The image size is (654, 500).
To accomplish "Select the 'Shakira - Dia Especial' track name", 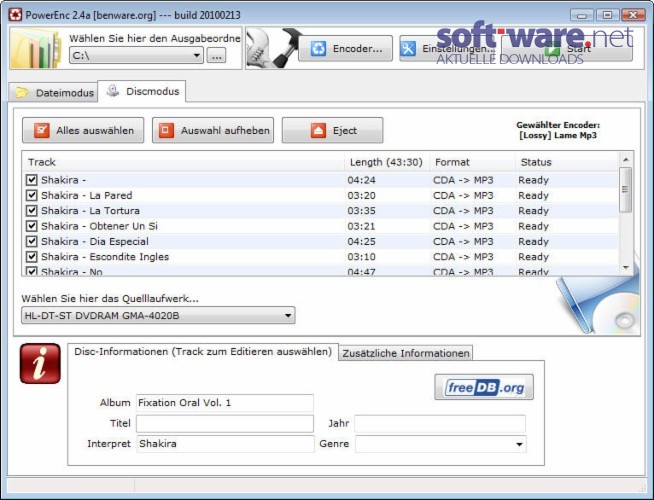I will pyautogui.click(x=95, y=241).
